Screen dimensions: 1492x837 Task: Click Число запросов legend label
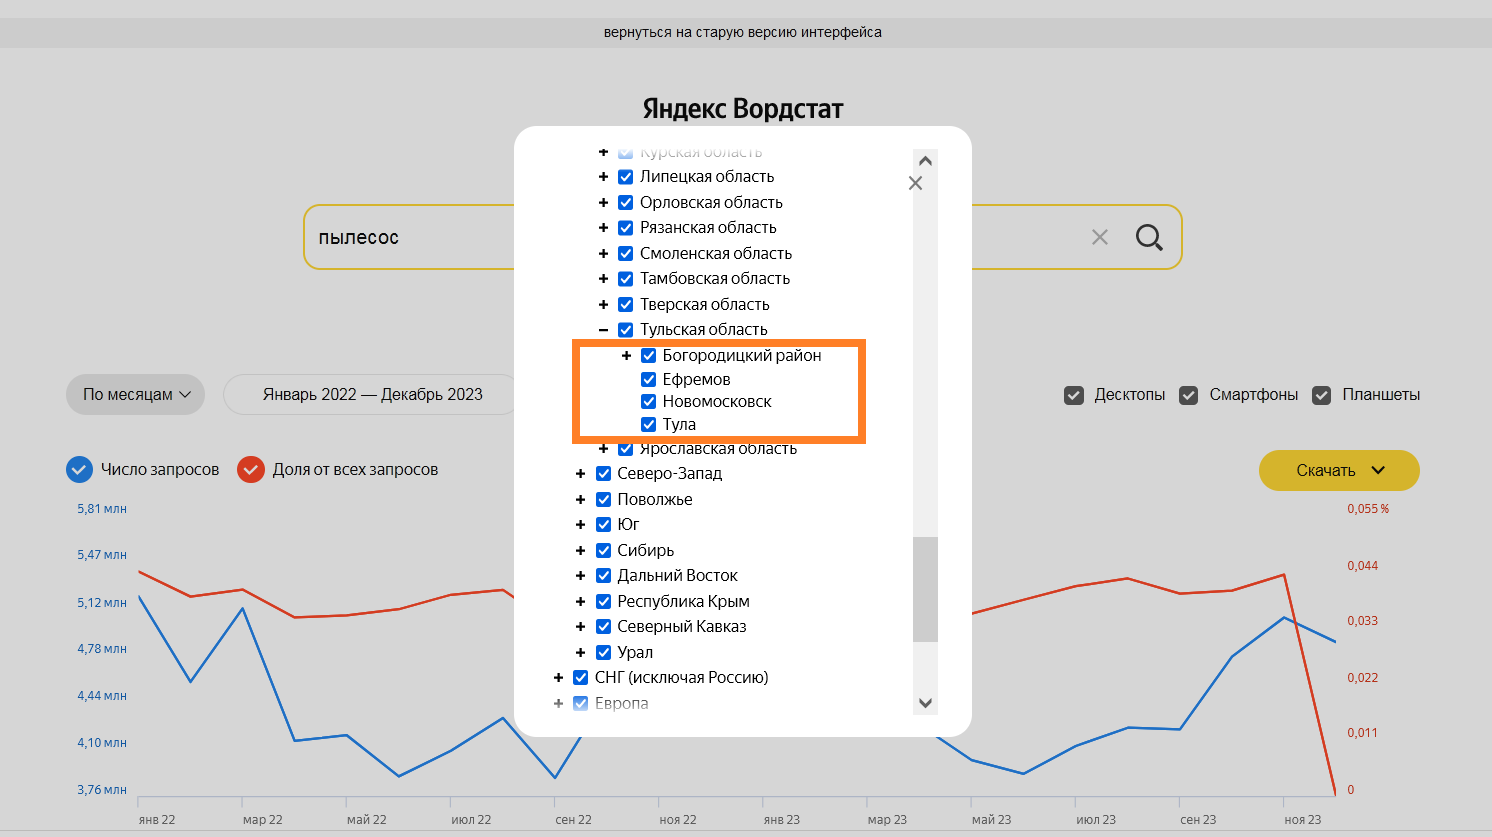coord(160,469)
